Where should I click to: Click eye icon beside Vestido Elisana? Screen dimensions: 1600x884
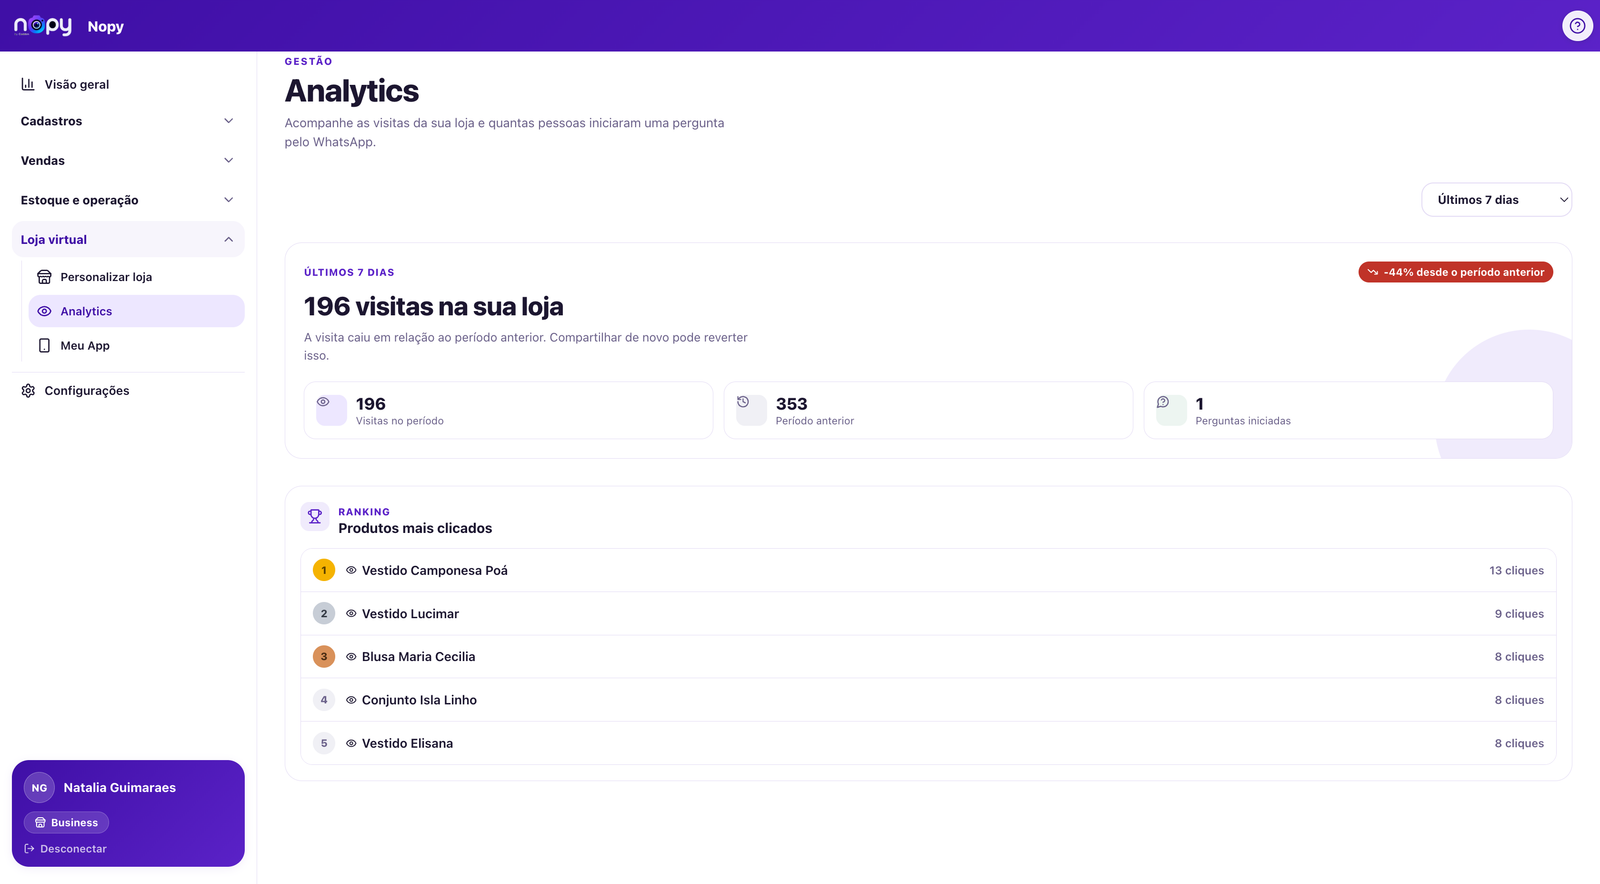(351, 743)
